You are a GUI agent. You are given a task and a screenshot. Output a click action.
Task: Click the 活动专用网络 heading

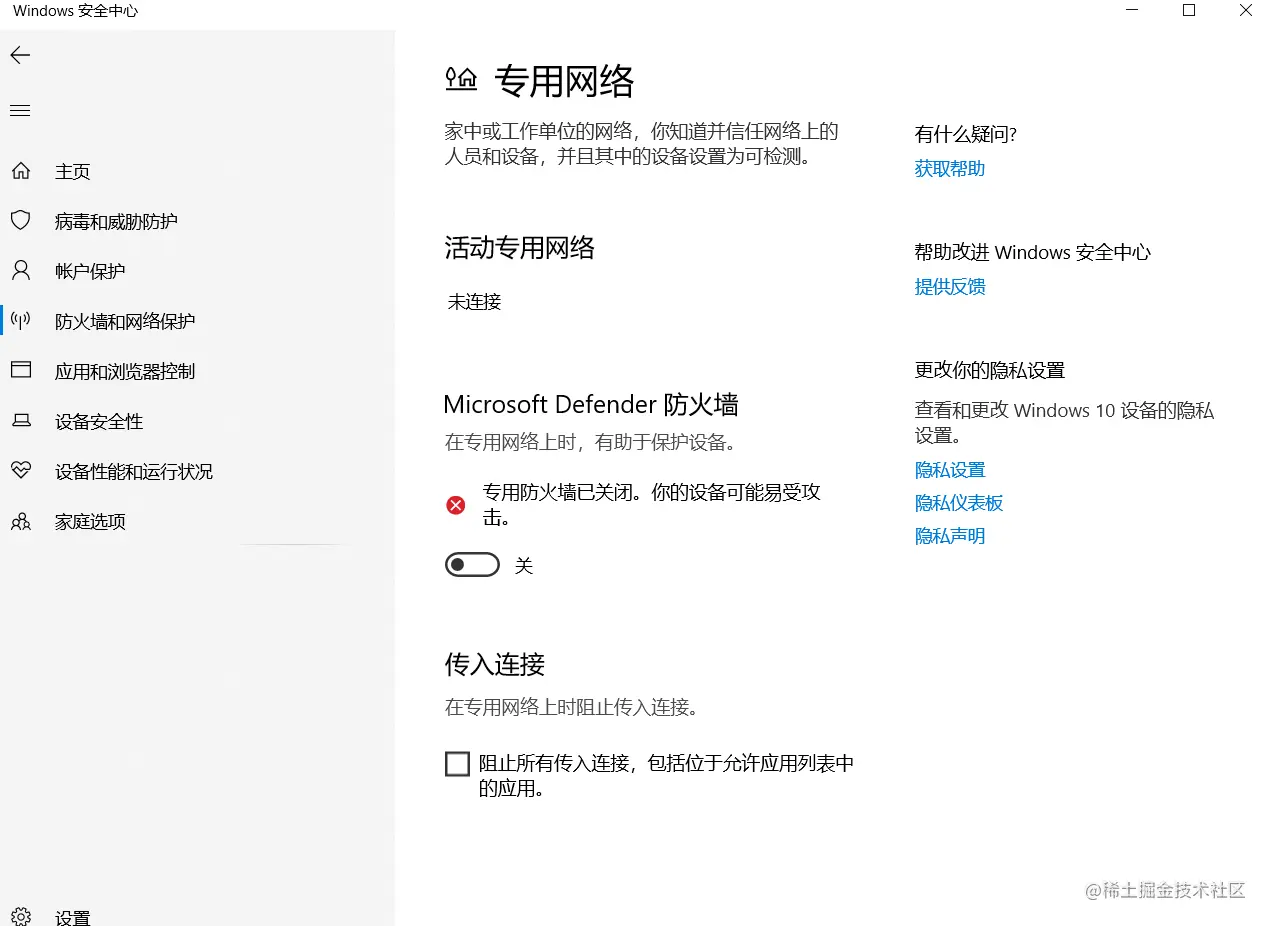[519, 247]
